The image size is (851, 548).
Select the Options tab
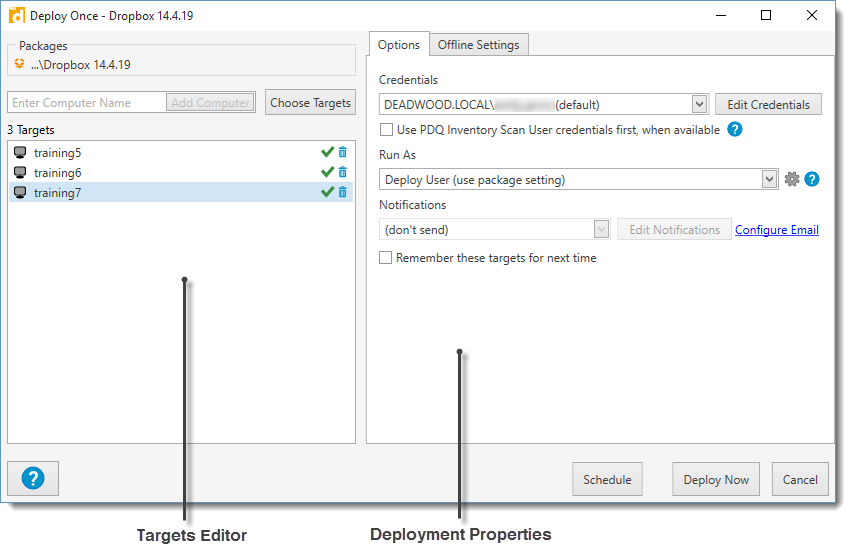[398, 45]
